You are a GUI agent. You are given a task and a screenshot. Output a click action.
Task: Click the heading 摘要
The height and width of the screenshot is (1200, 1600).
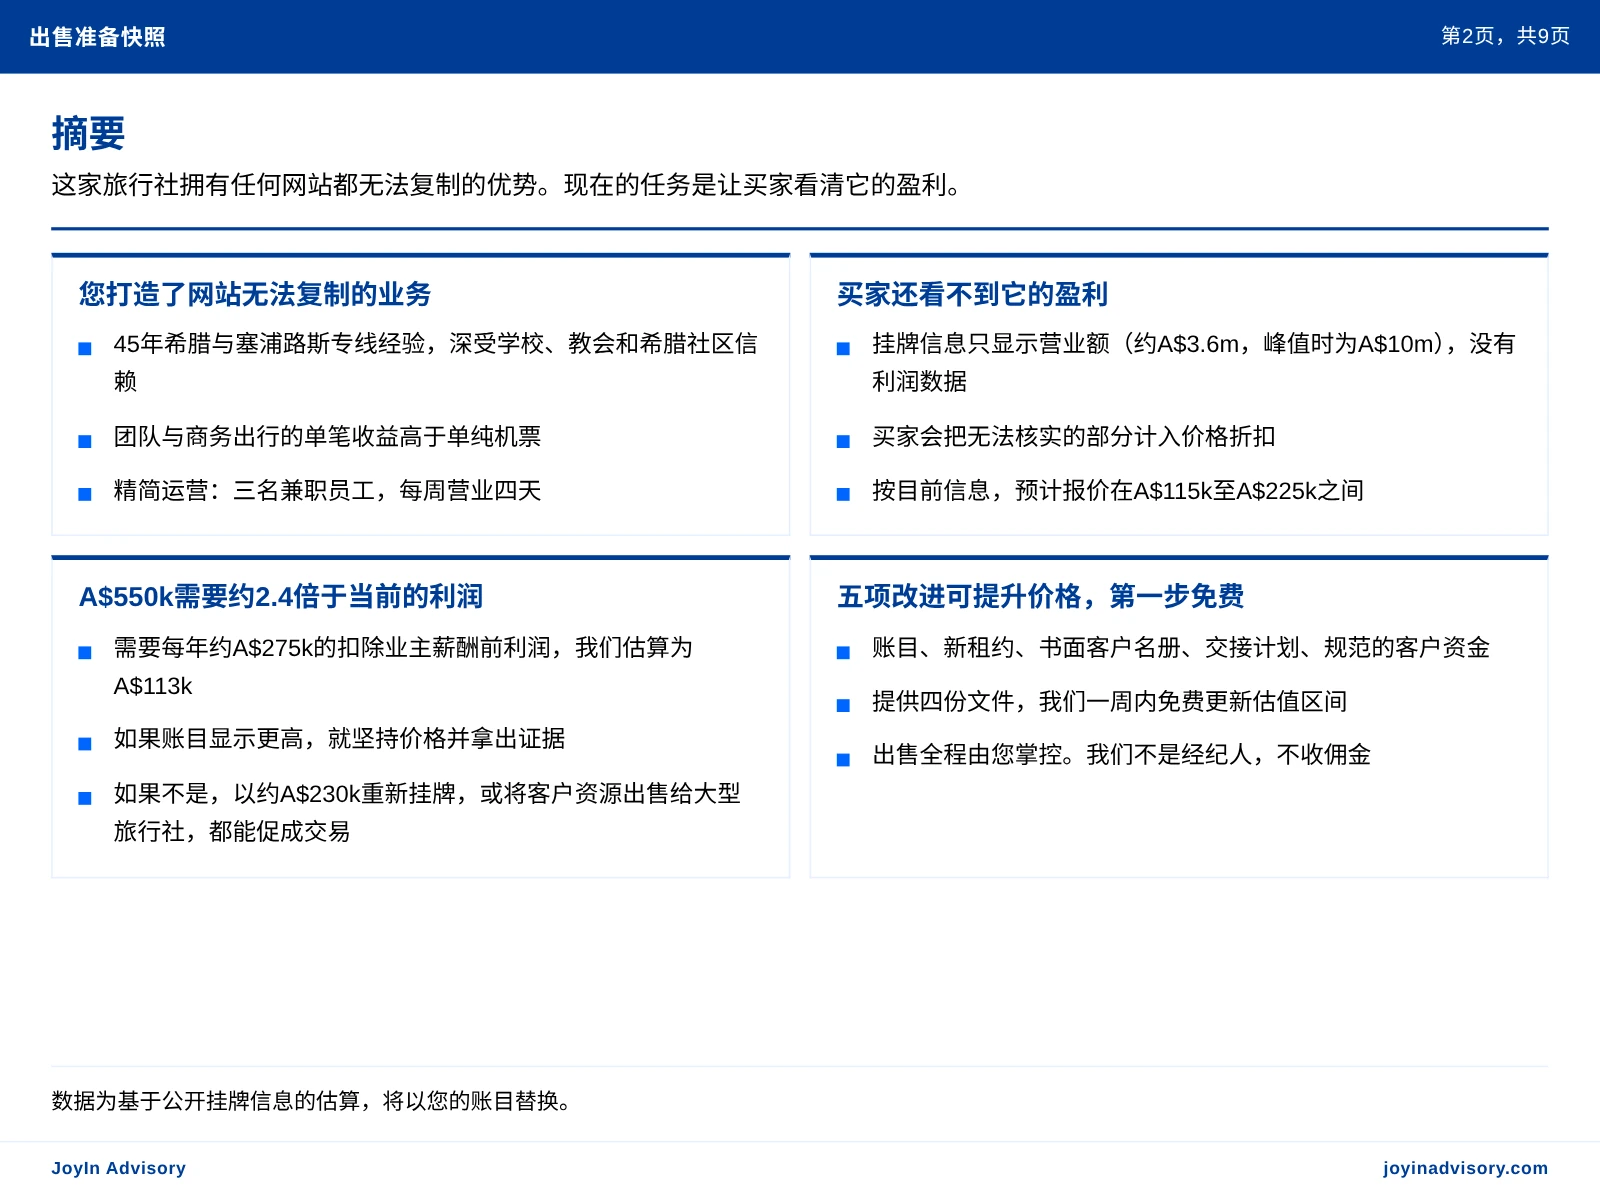(88, 133)
